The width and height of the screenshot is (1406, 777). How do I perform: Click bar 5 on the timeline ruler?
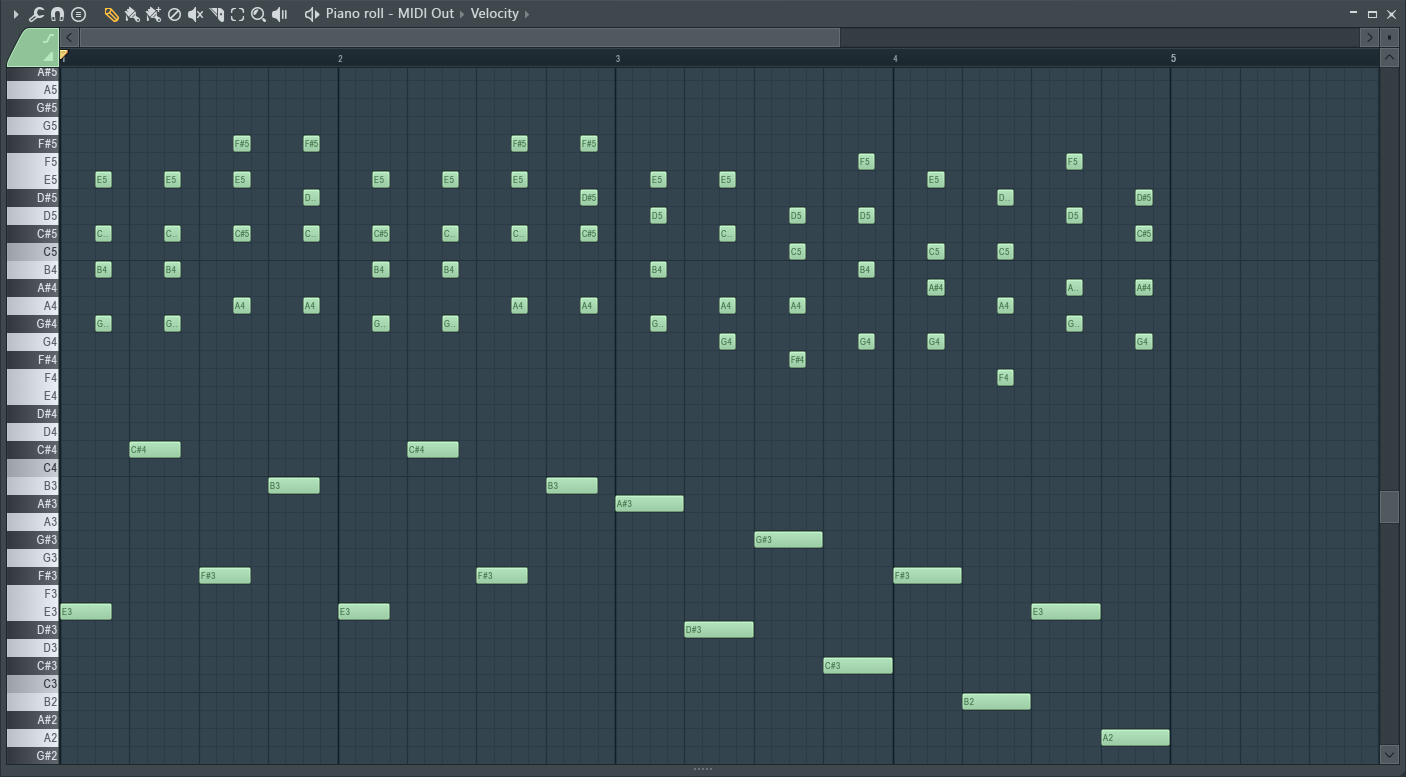pyautogui.click(x=1173, y=58)
